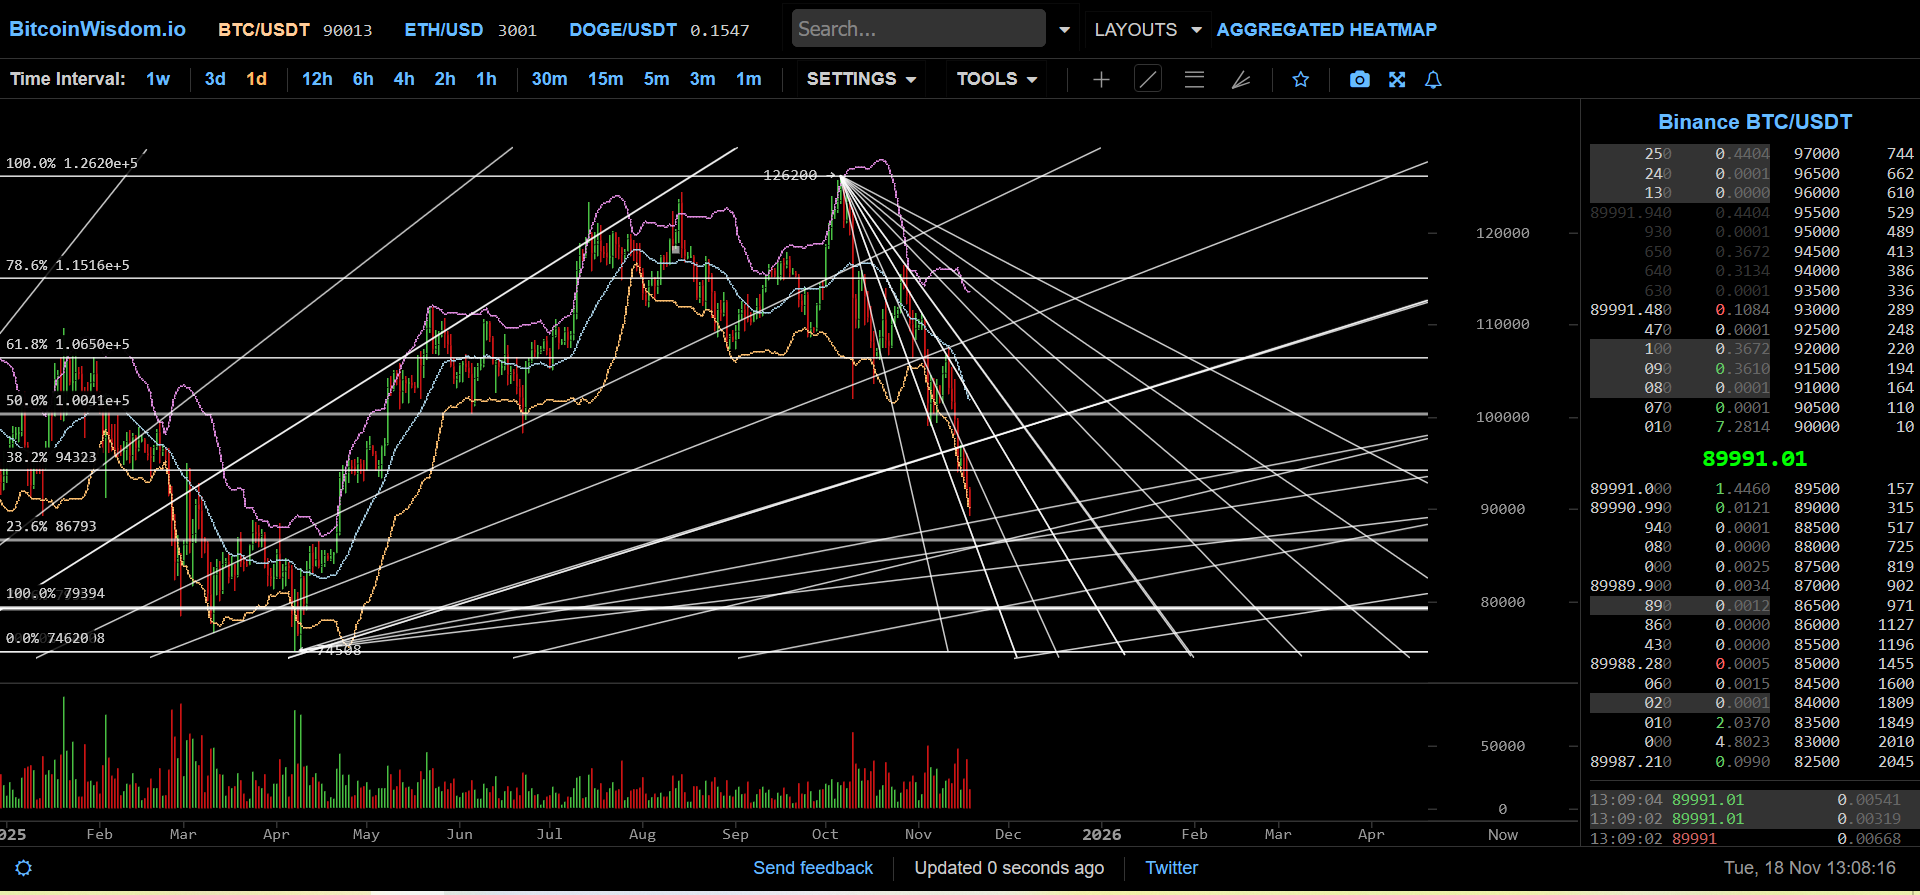This screenshot has height=895, width=1920.
Task: Open the ETH/USD ticker in the header
Action: pyautogui.click(x=470, y=30)
